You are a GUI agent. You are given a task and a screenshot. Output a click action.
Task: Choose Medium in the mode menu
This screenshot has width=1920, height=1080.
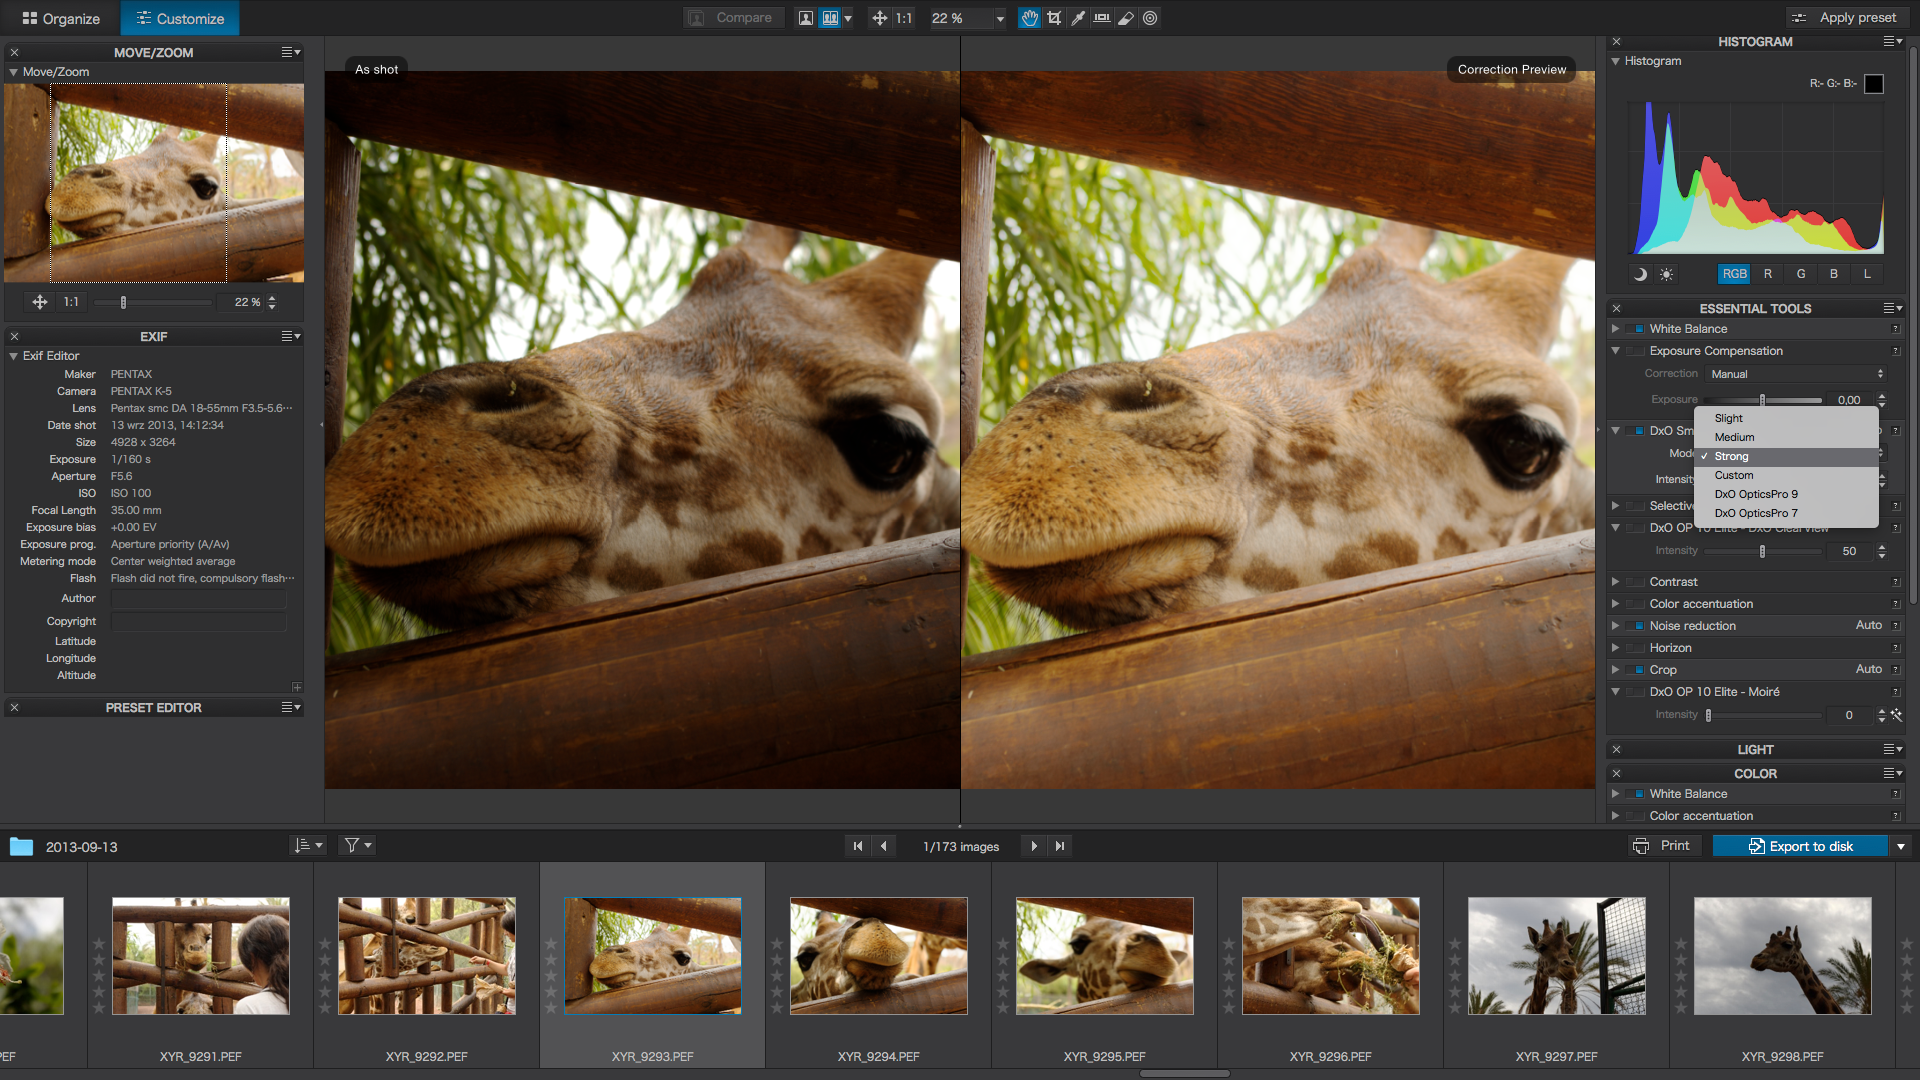pos(1786,437)
